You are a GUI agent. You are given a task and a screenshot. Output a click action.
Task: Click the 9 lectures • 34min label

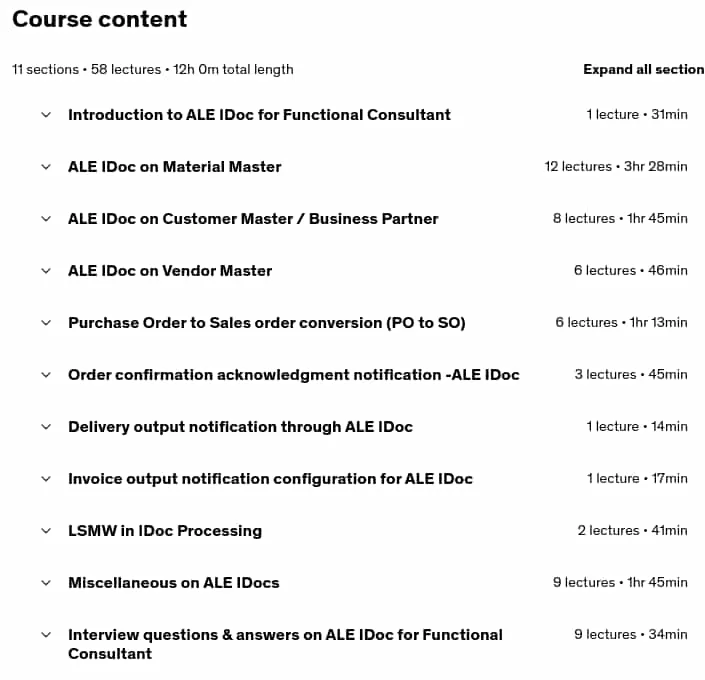(631, 634)
